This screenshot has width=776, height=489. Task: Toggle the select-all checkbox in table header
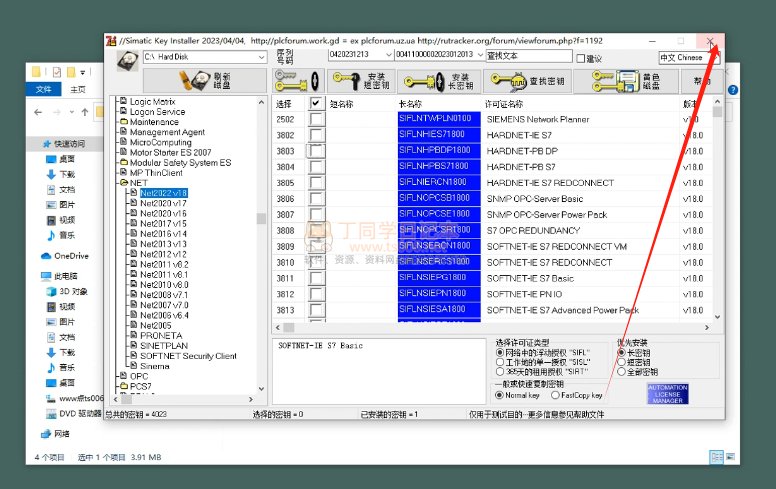tap(317, 103)
